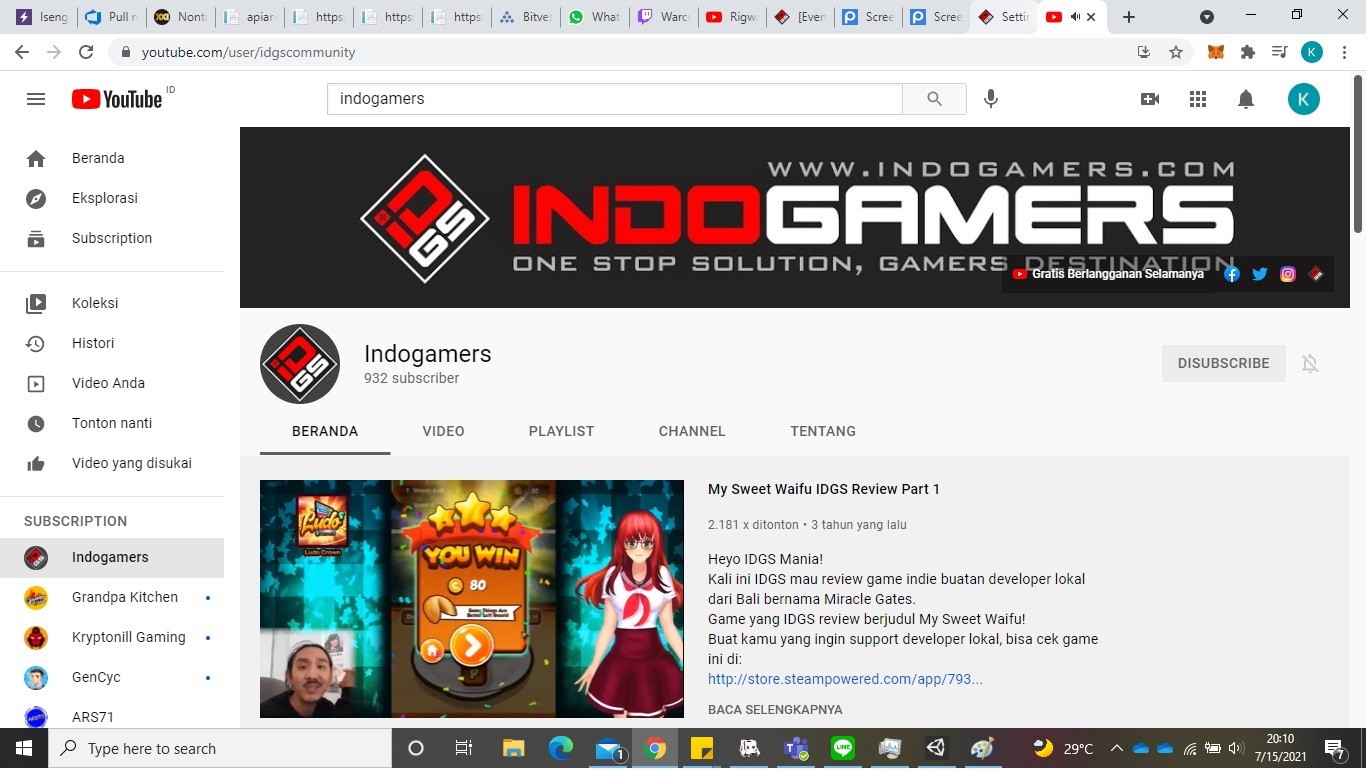Open the account avatar in the YouTube header
This screenshot has height=770, width=1367.
[x=1304, y=99]
